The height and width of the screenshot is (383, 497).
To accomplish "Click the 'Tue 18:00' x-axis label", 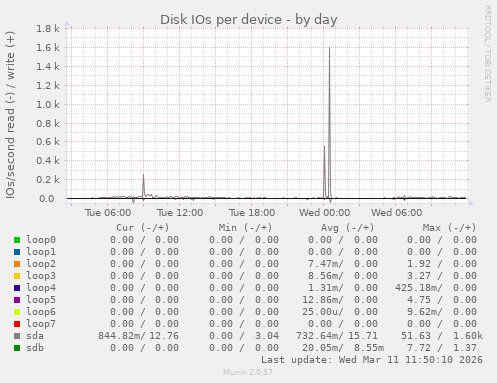I will [252, 213].
